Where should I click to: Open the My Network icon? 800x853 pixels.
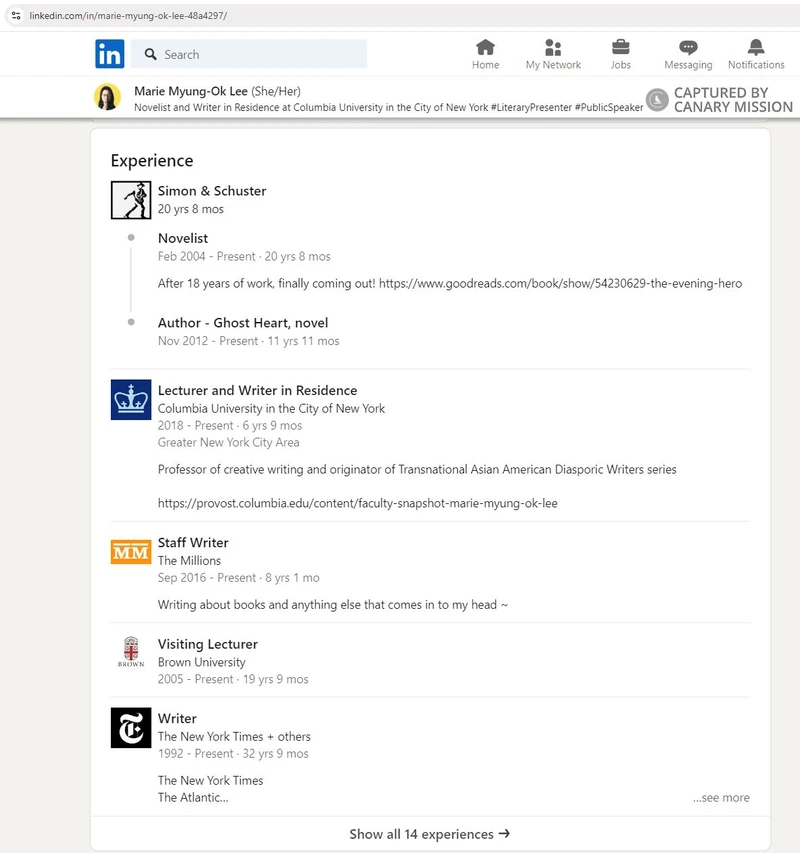553,48
